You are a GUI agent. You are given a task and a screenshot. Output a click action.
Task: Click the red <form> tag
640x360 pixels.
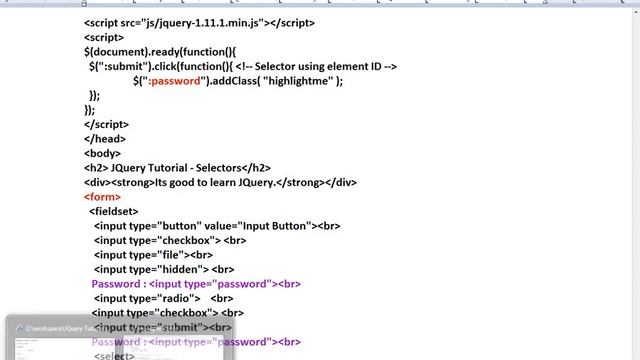tap(102, 197)
